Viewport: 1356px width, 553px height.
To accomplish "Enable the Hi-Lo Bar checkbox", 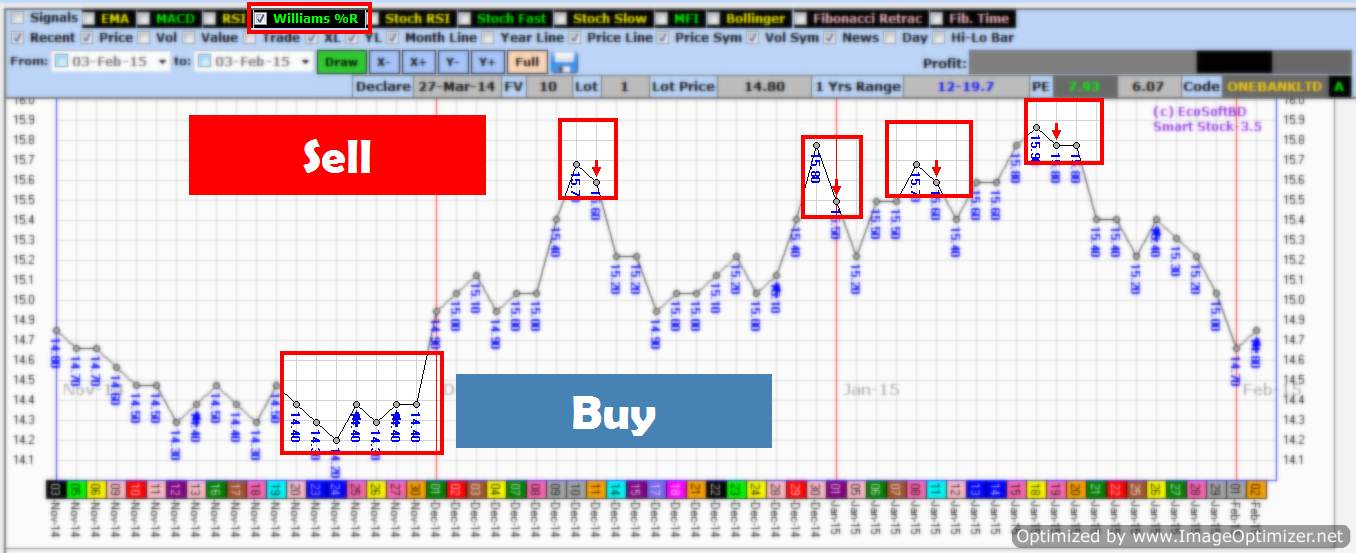I will point(939,38).
